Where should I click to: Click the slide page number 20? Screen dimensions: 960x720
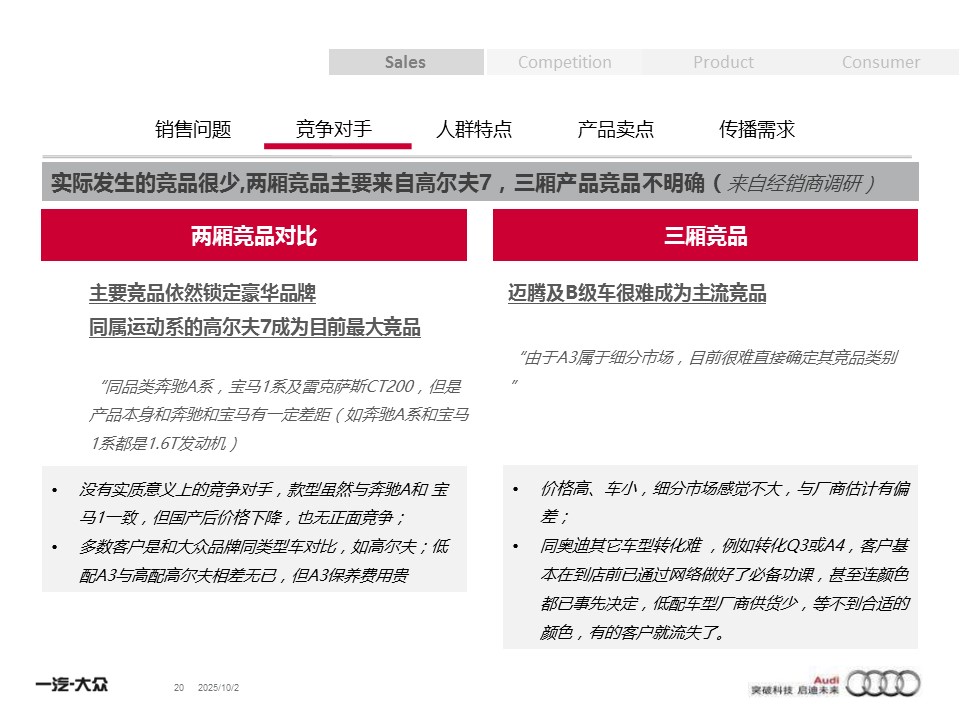[x=179, y=688]
